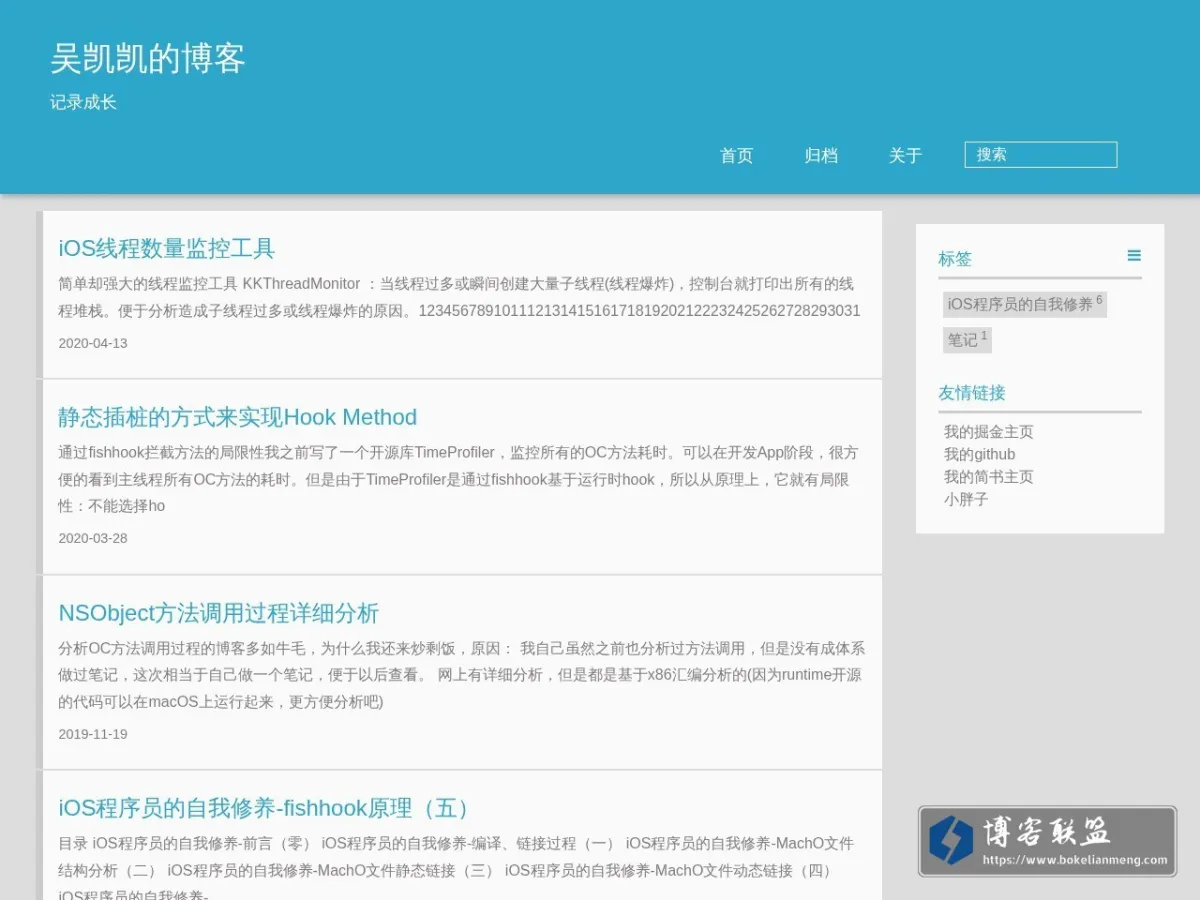The height and width of the screenshot is (900, 1200).
Task: Open the post iOS线程数量监控工具
Action: click(167, 248)
